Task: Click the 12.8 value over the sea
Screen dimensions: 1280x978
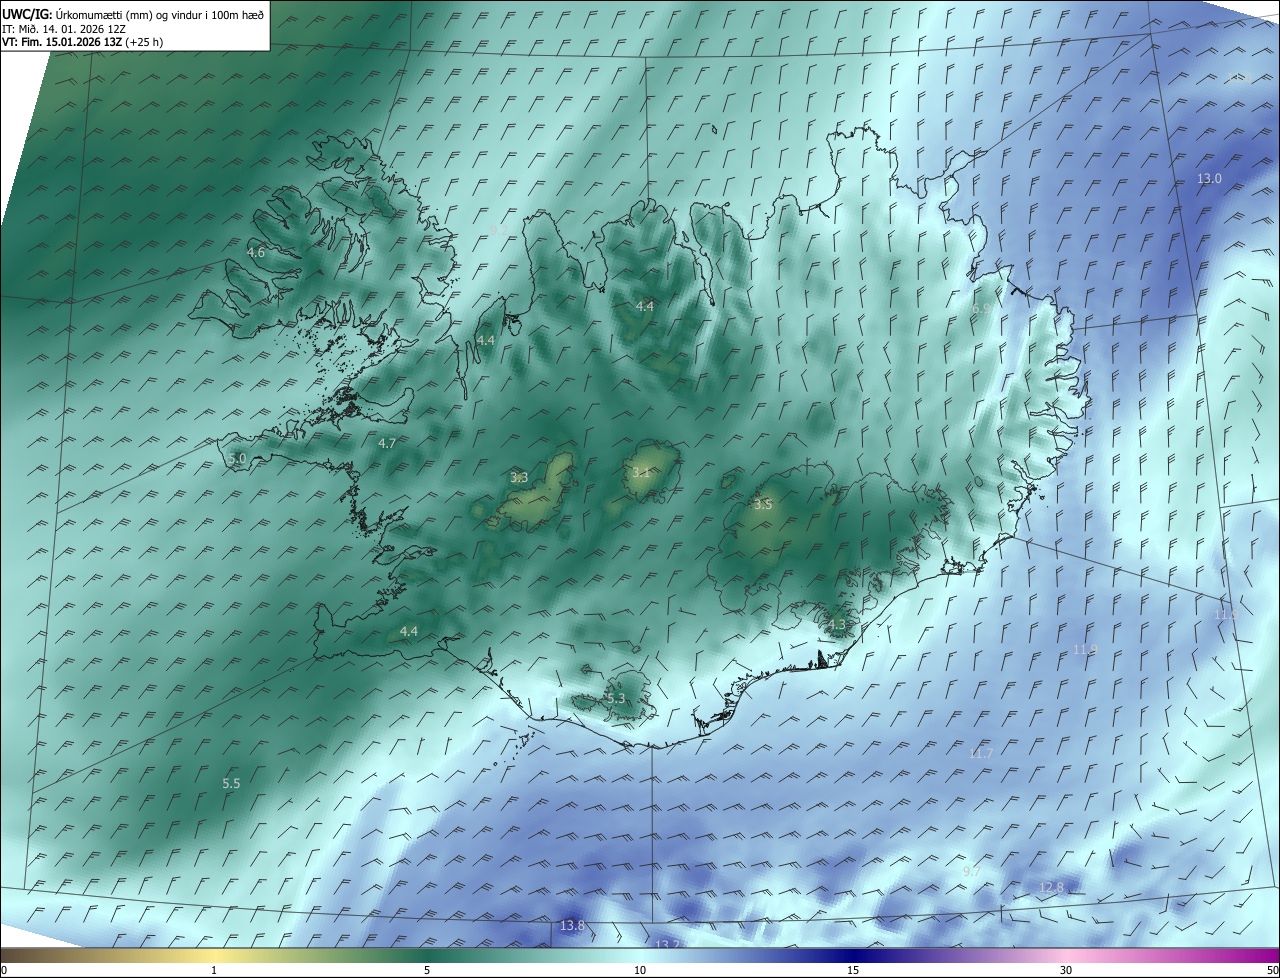Action: coord(1052,887)
